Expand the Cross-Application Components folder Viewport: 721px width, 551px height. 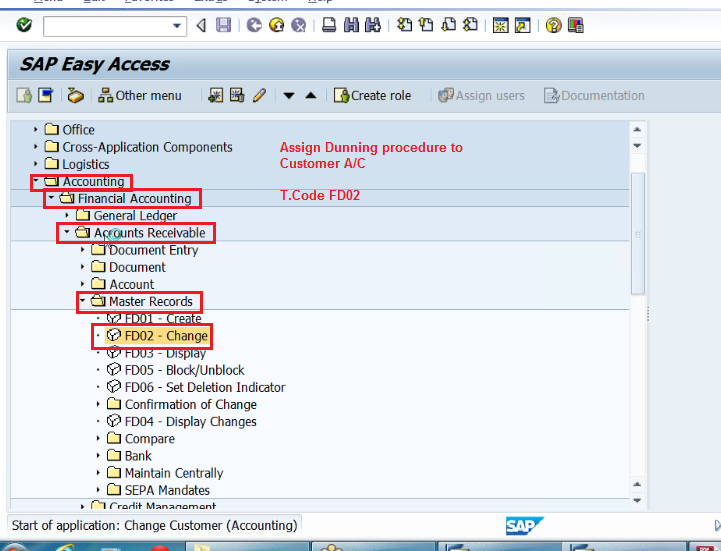[x=35, y=147]
